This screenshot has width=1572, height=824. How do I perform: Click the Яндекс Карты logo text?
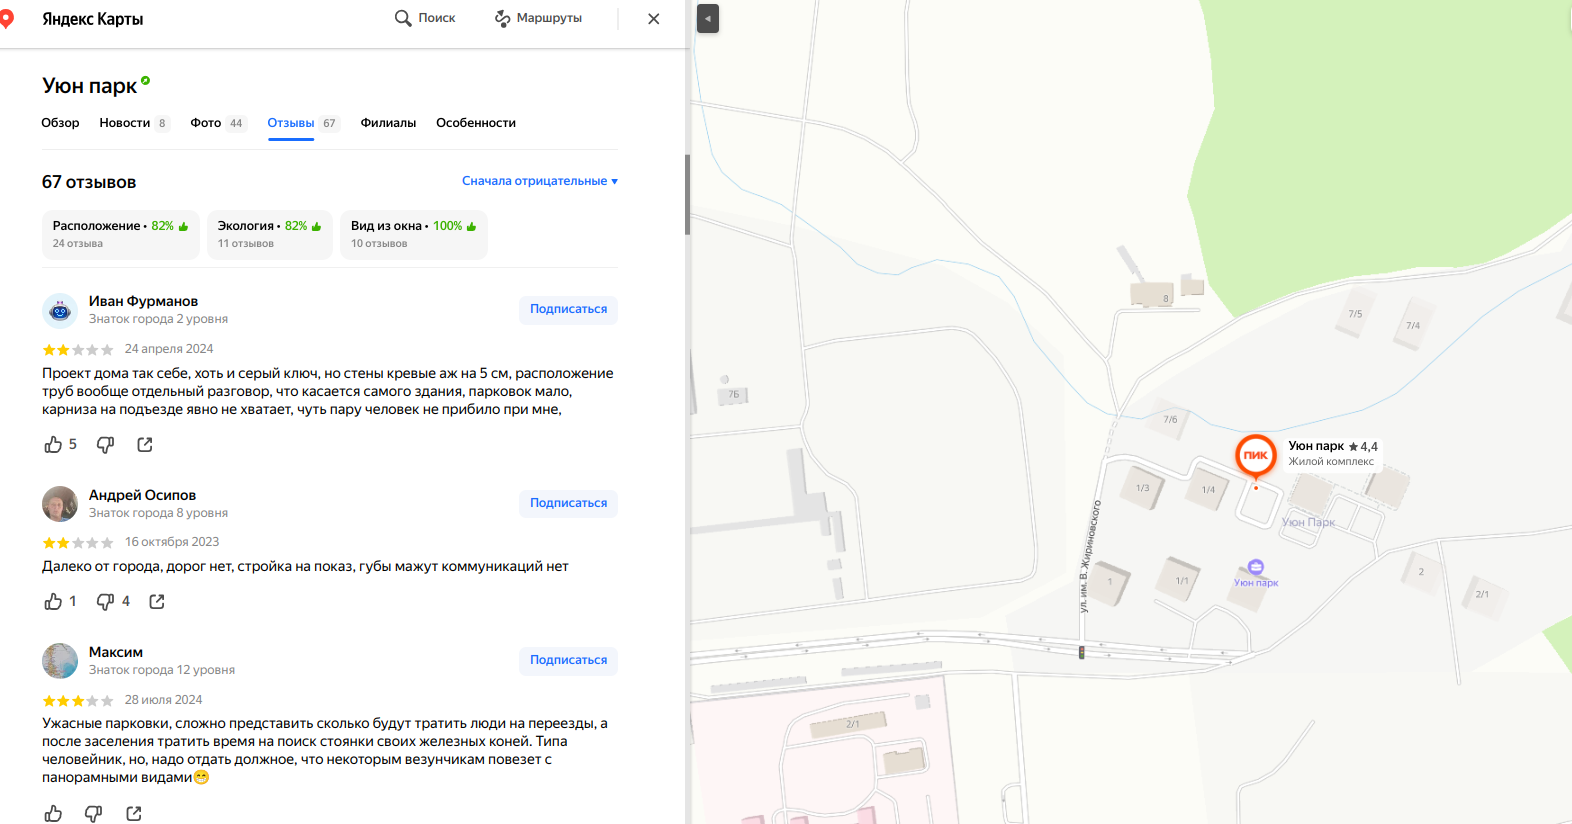tap(92, 19)
